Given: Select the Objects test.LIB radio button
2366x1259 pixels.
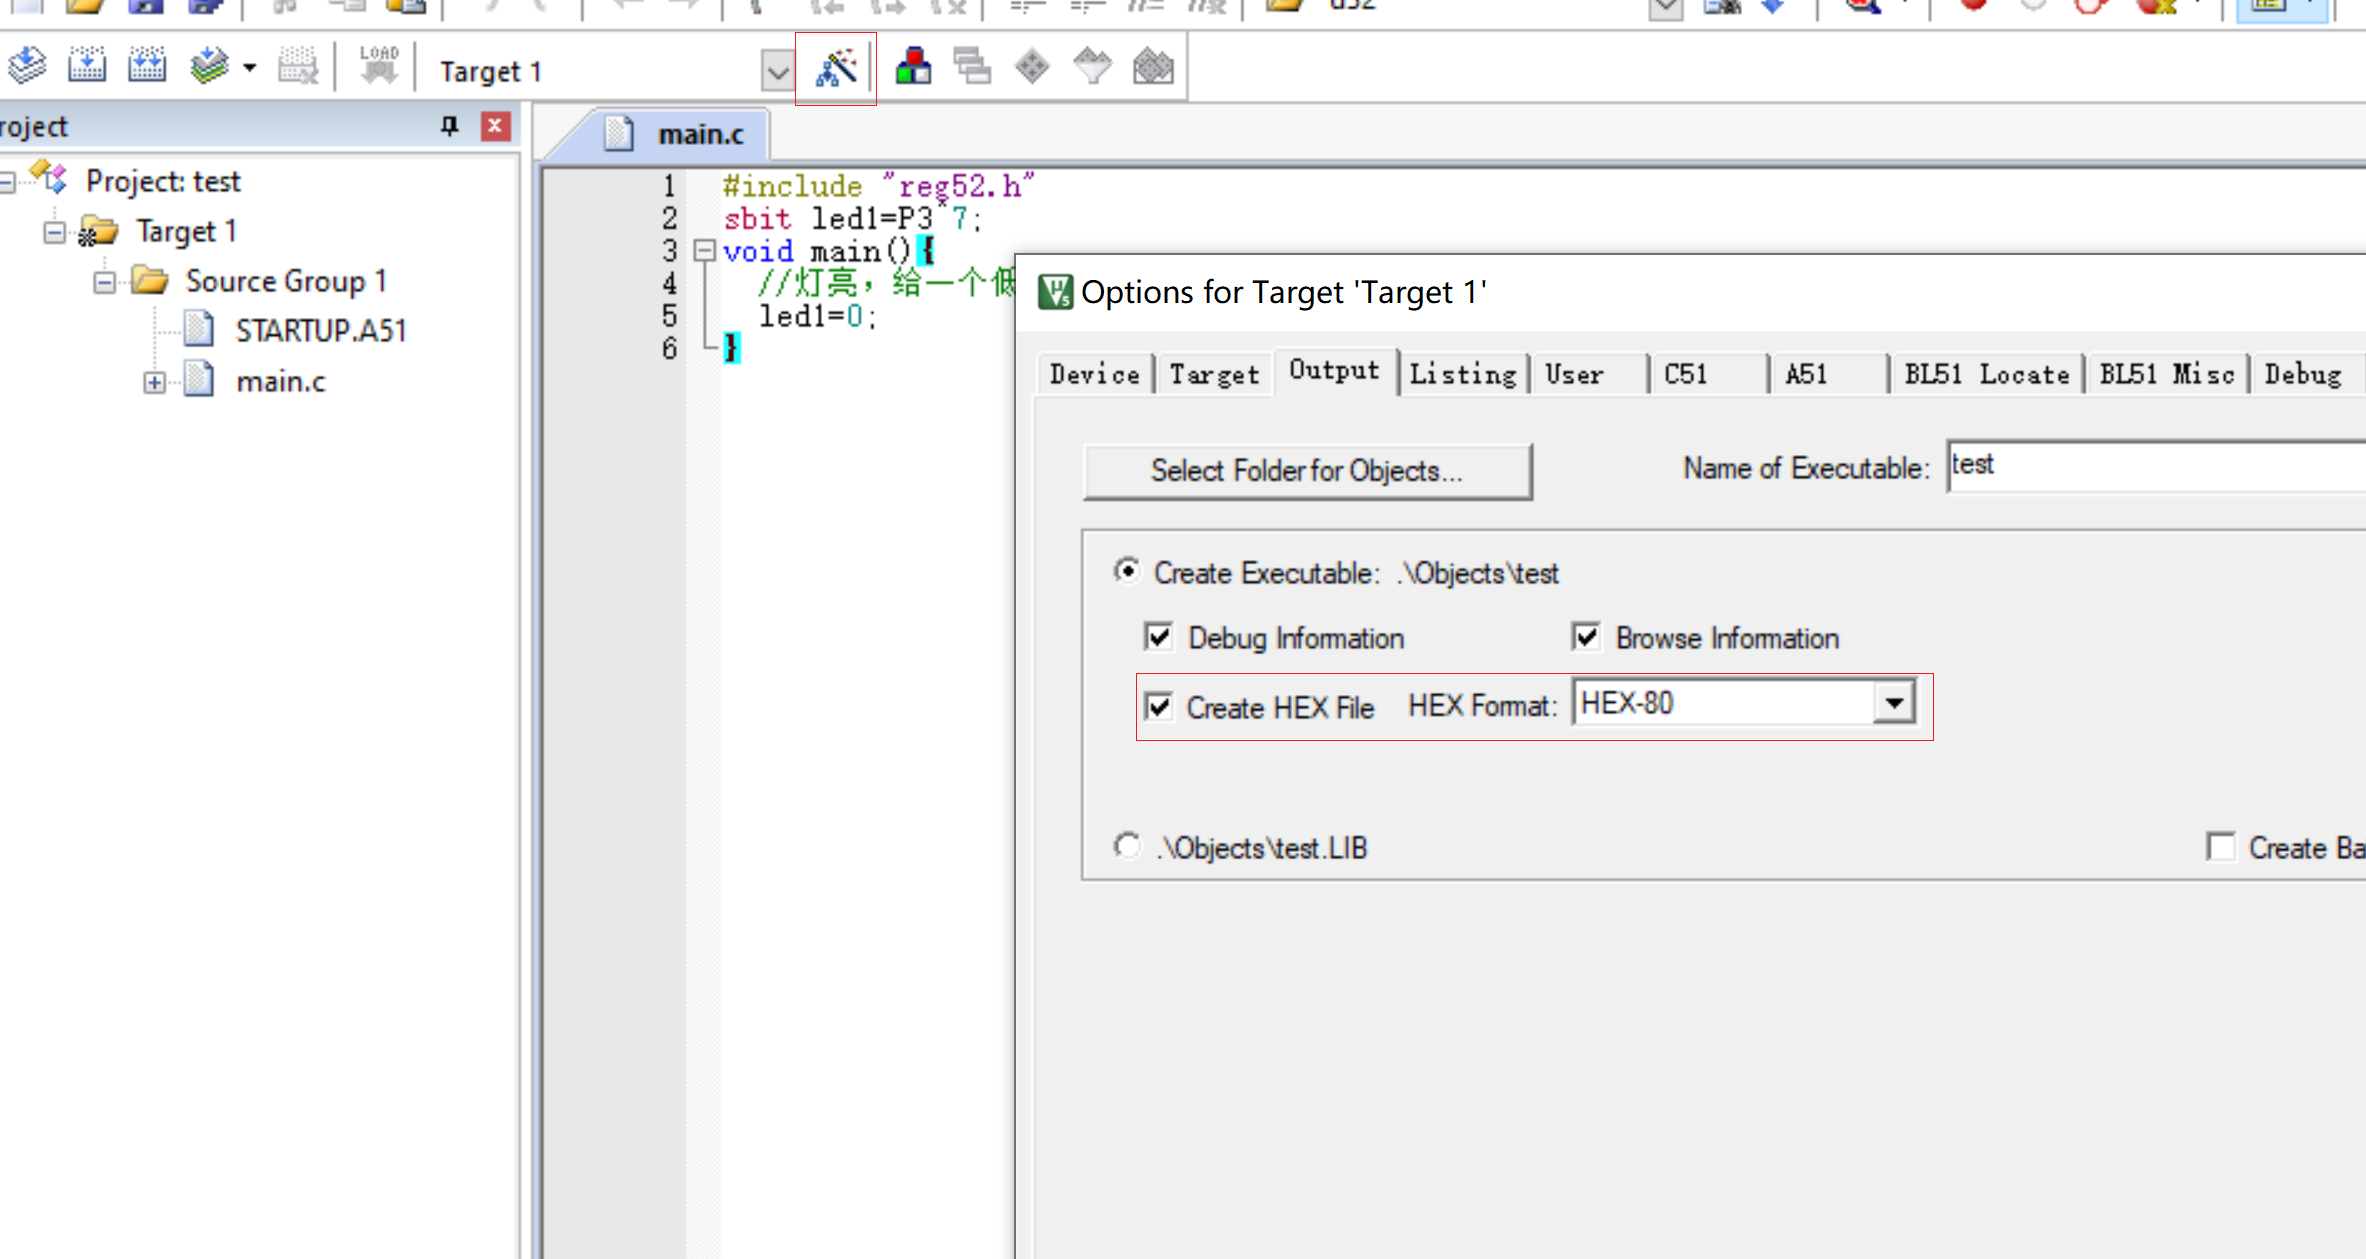Looking at the screenshot, I should coord(1127,846).
